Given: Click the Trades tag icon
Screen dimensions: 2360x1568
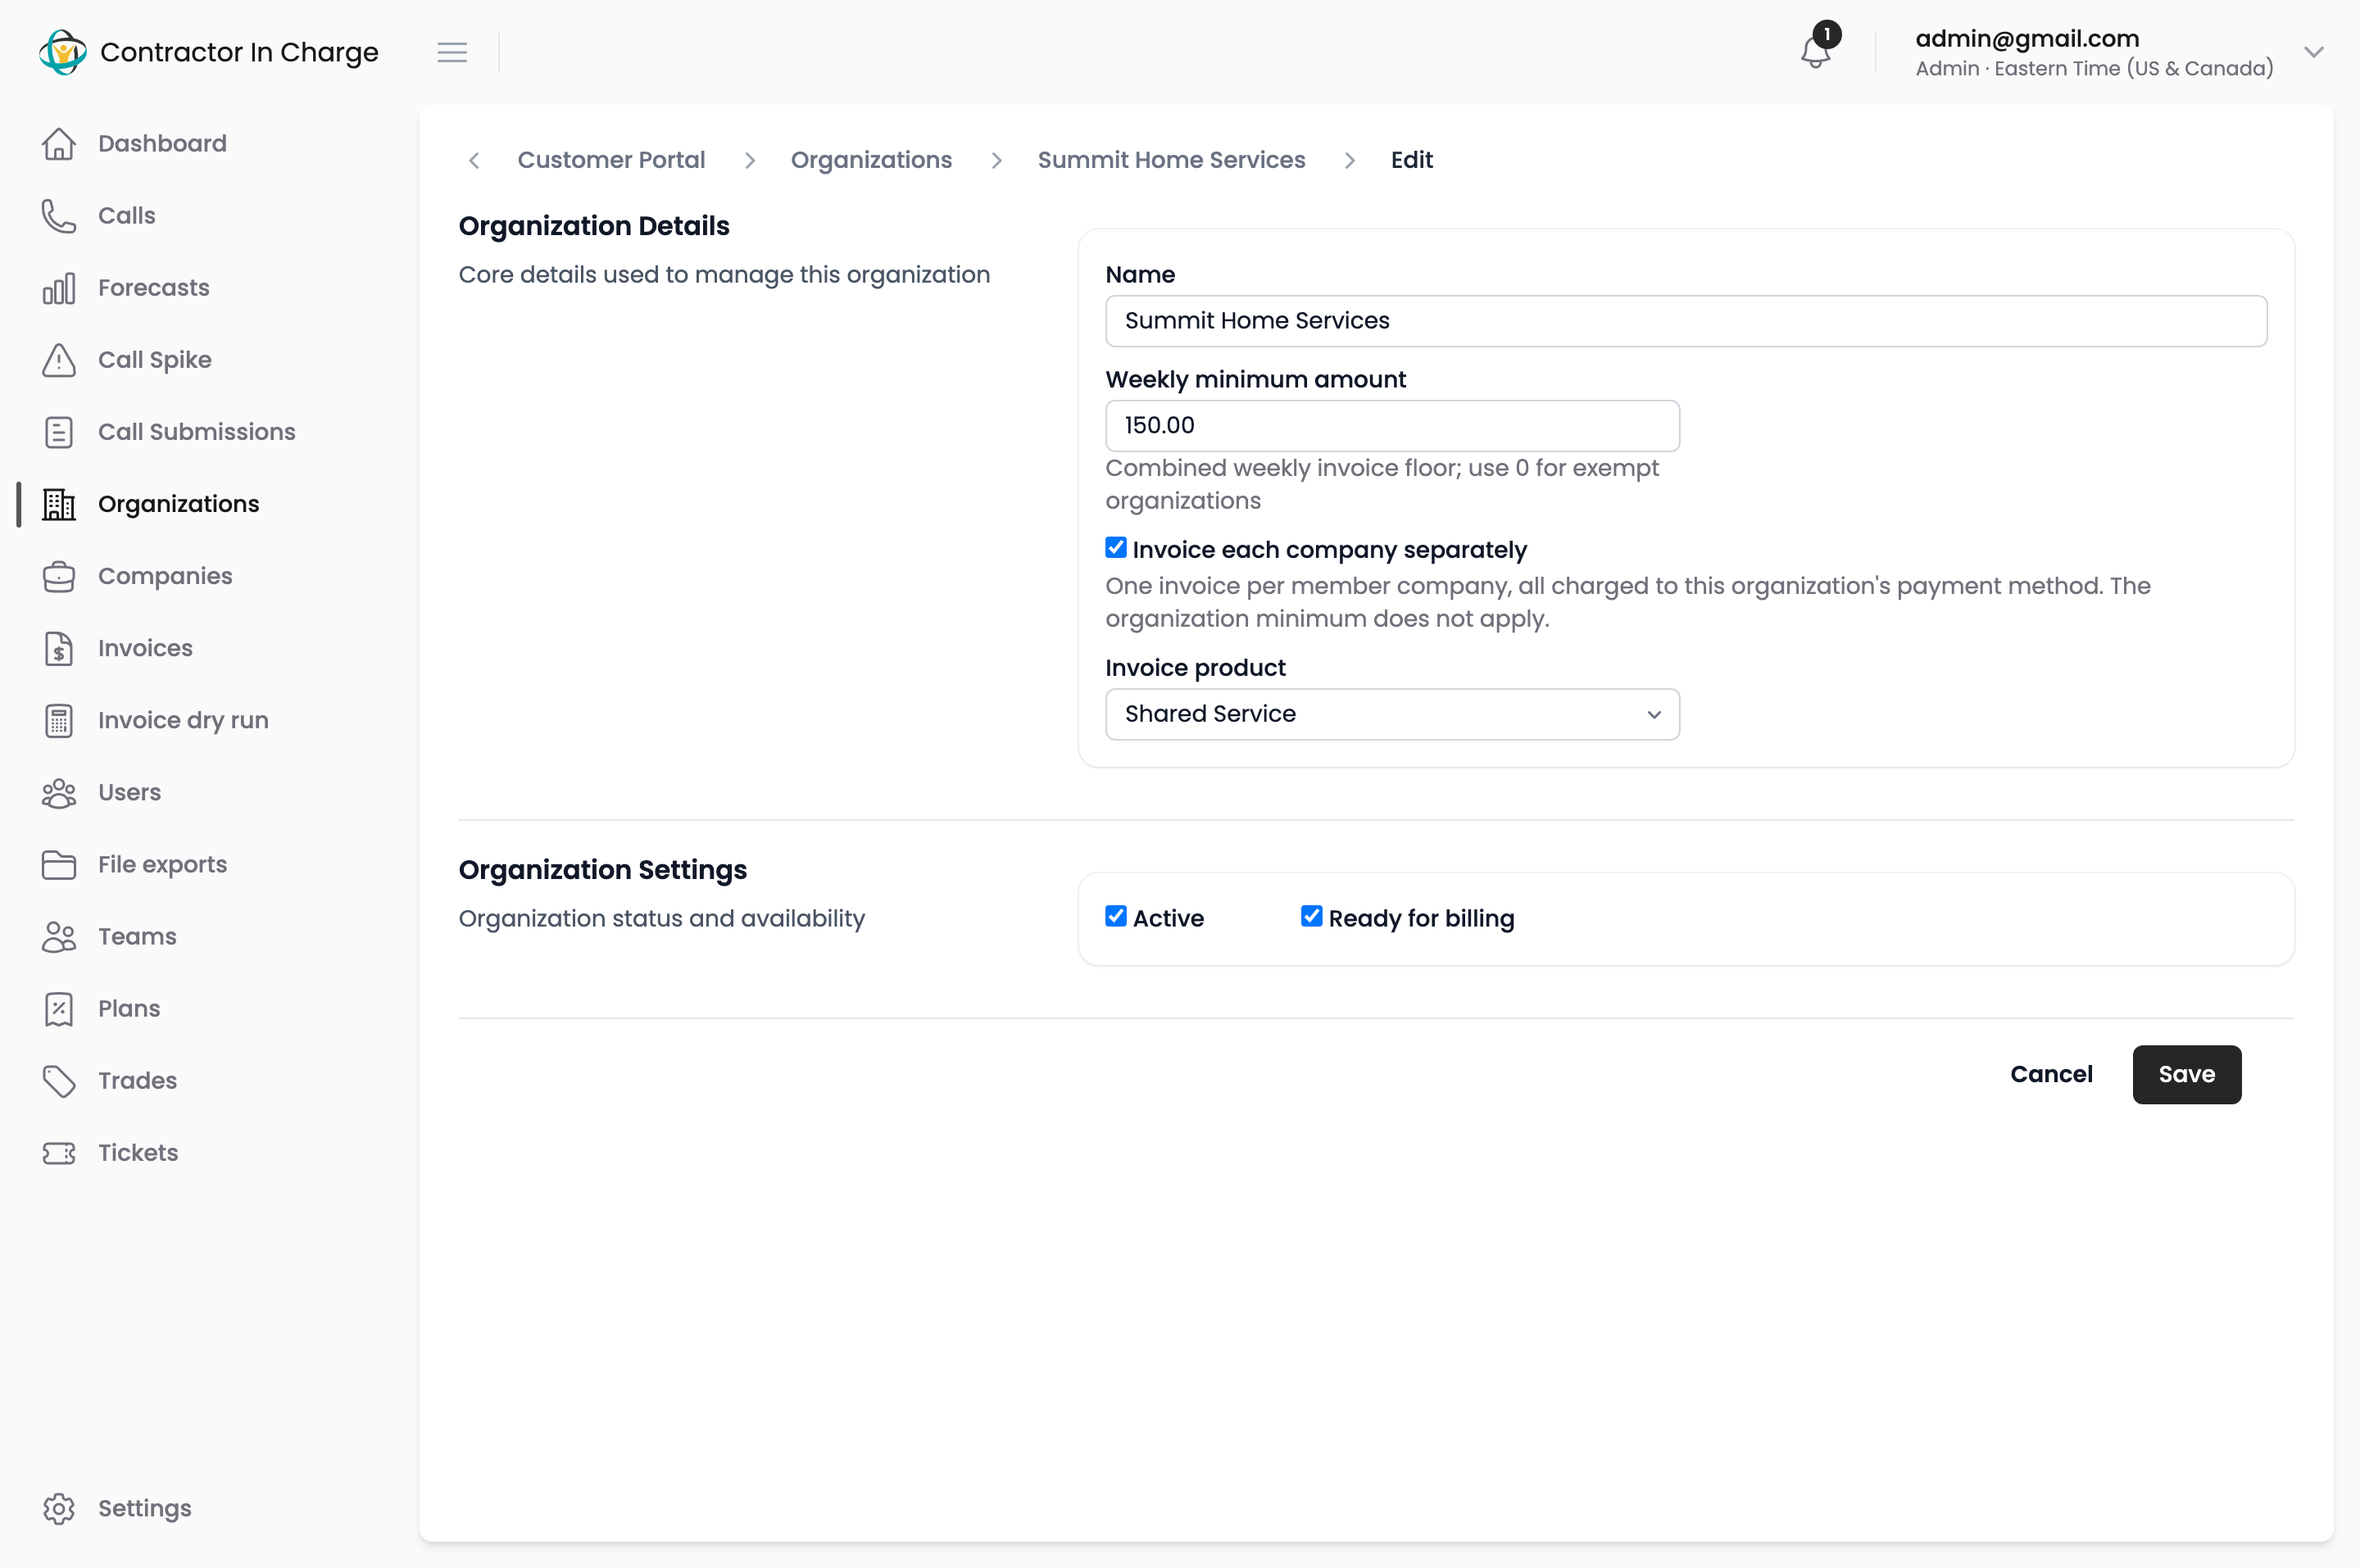Looking at the screenshot, I should coord(59,1080).
